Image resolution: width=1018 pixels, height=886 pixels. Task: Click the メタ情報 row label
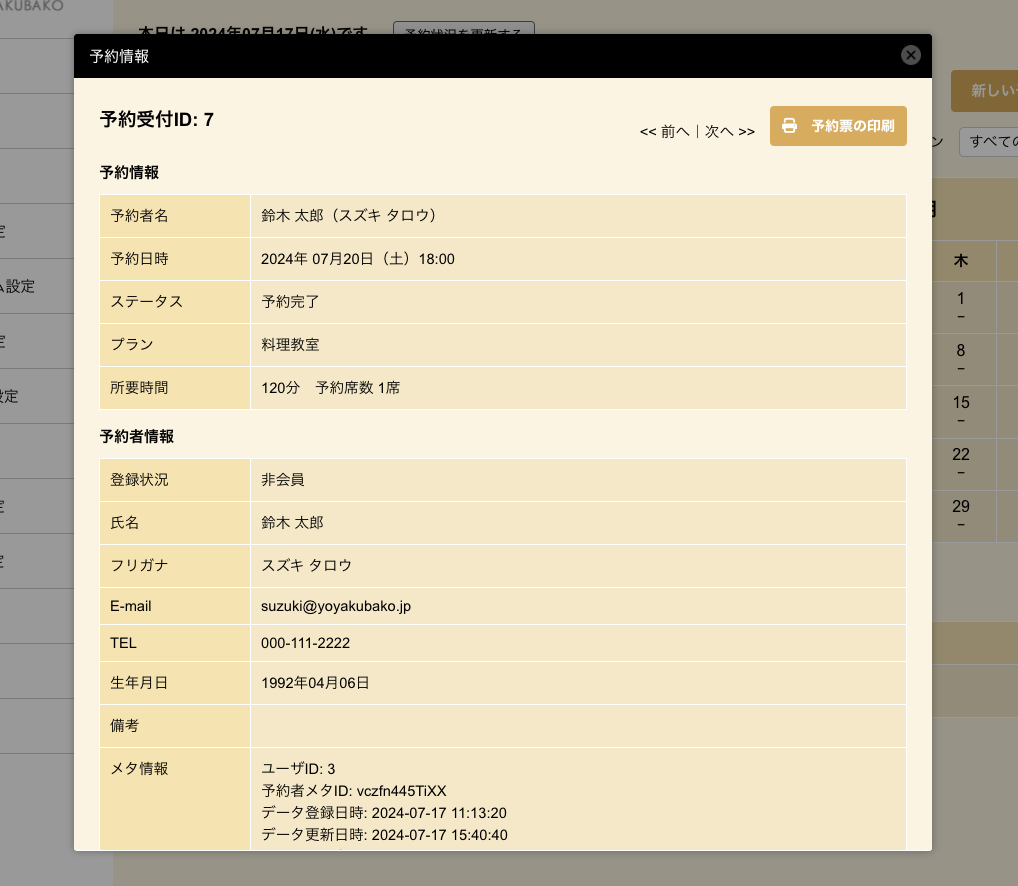139,769
